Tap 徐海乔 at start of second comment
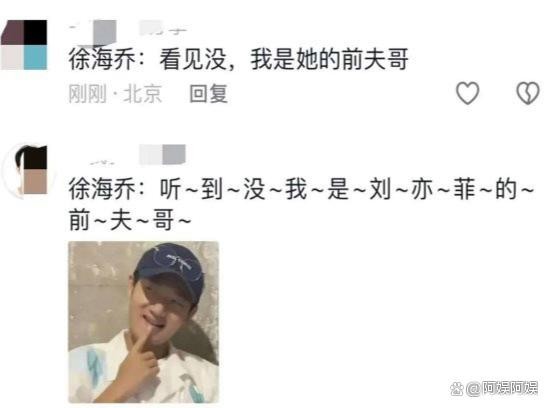Image resolution: width=549 pixels, height=408 pixels. tap(102, 188)
